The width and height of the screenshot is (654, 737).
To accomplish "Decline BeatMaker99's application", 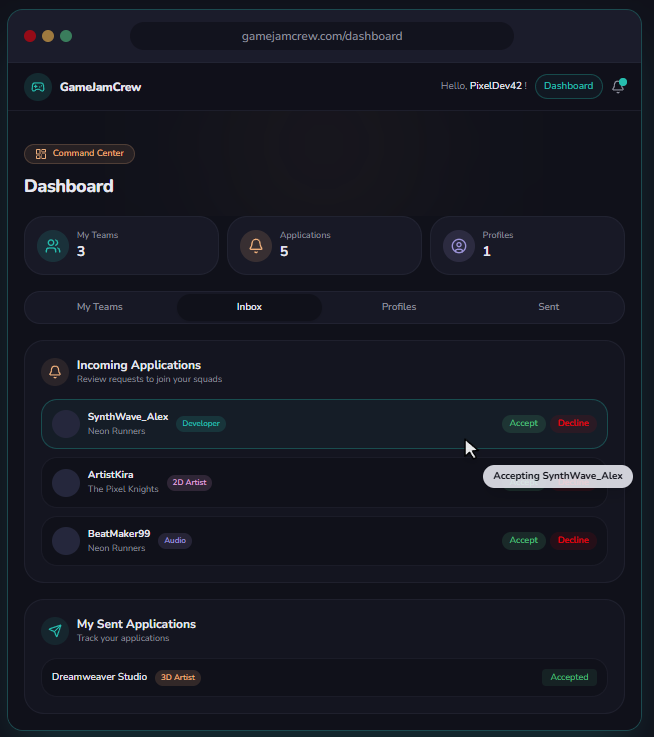I will pyautogui.click(x=573, y=541).
